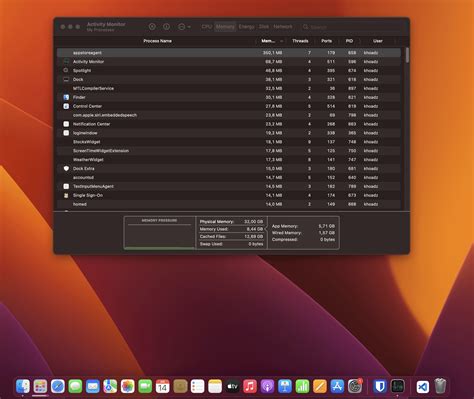Open Music from the Dock
The width and height of the screenshot is (474, 399).
click(x=250, y=386)
